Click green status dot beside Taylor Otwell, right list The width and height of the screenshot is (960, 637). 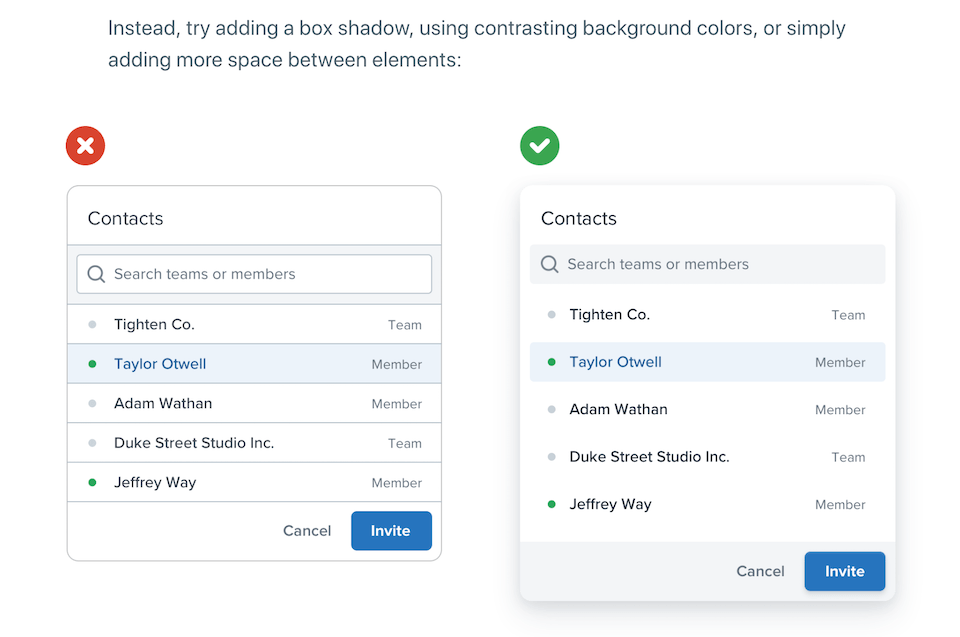[x=551, y=362]
